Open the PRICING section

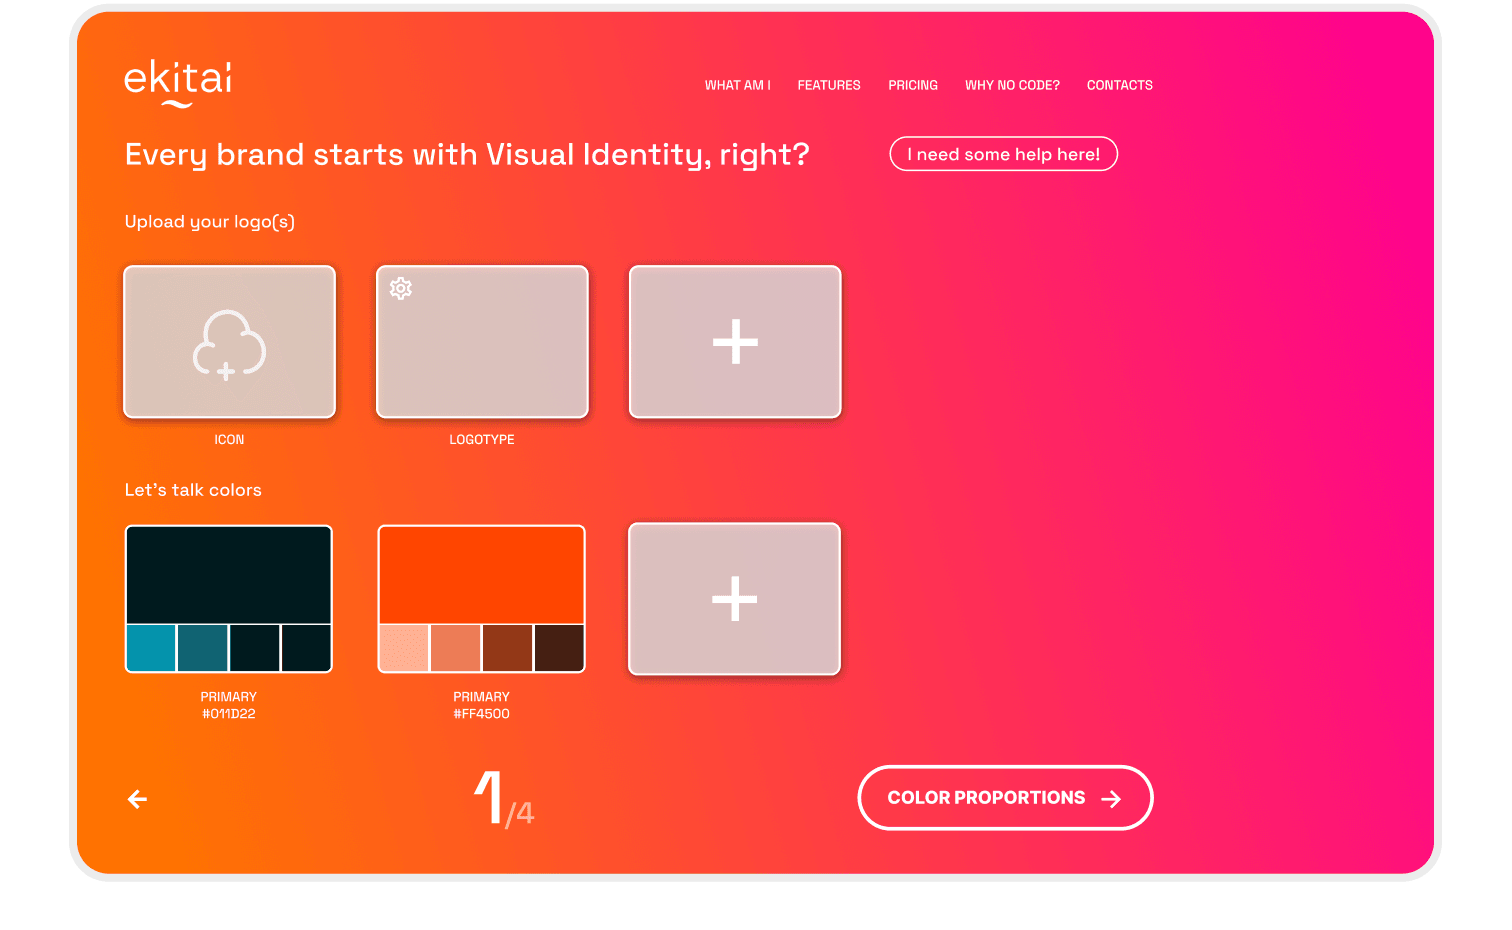pyautogui.click(x=913, y=86)
